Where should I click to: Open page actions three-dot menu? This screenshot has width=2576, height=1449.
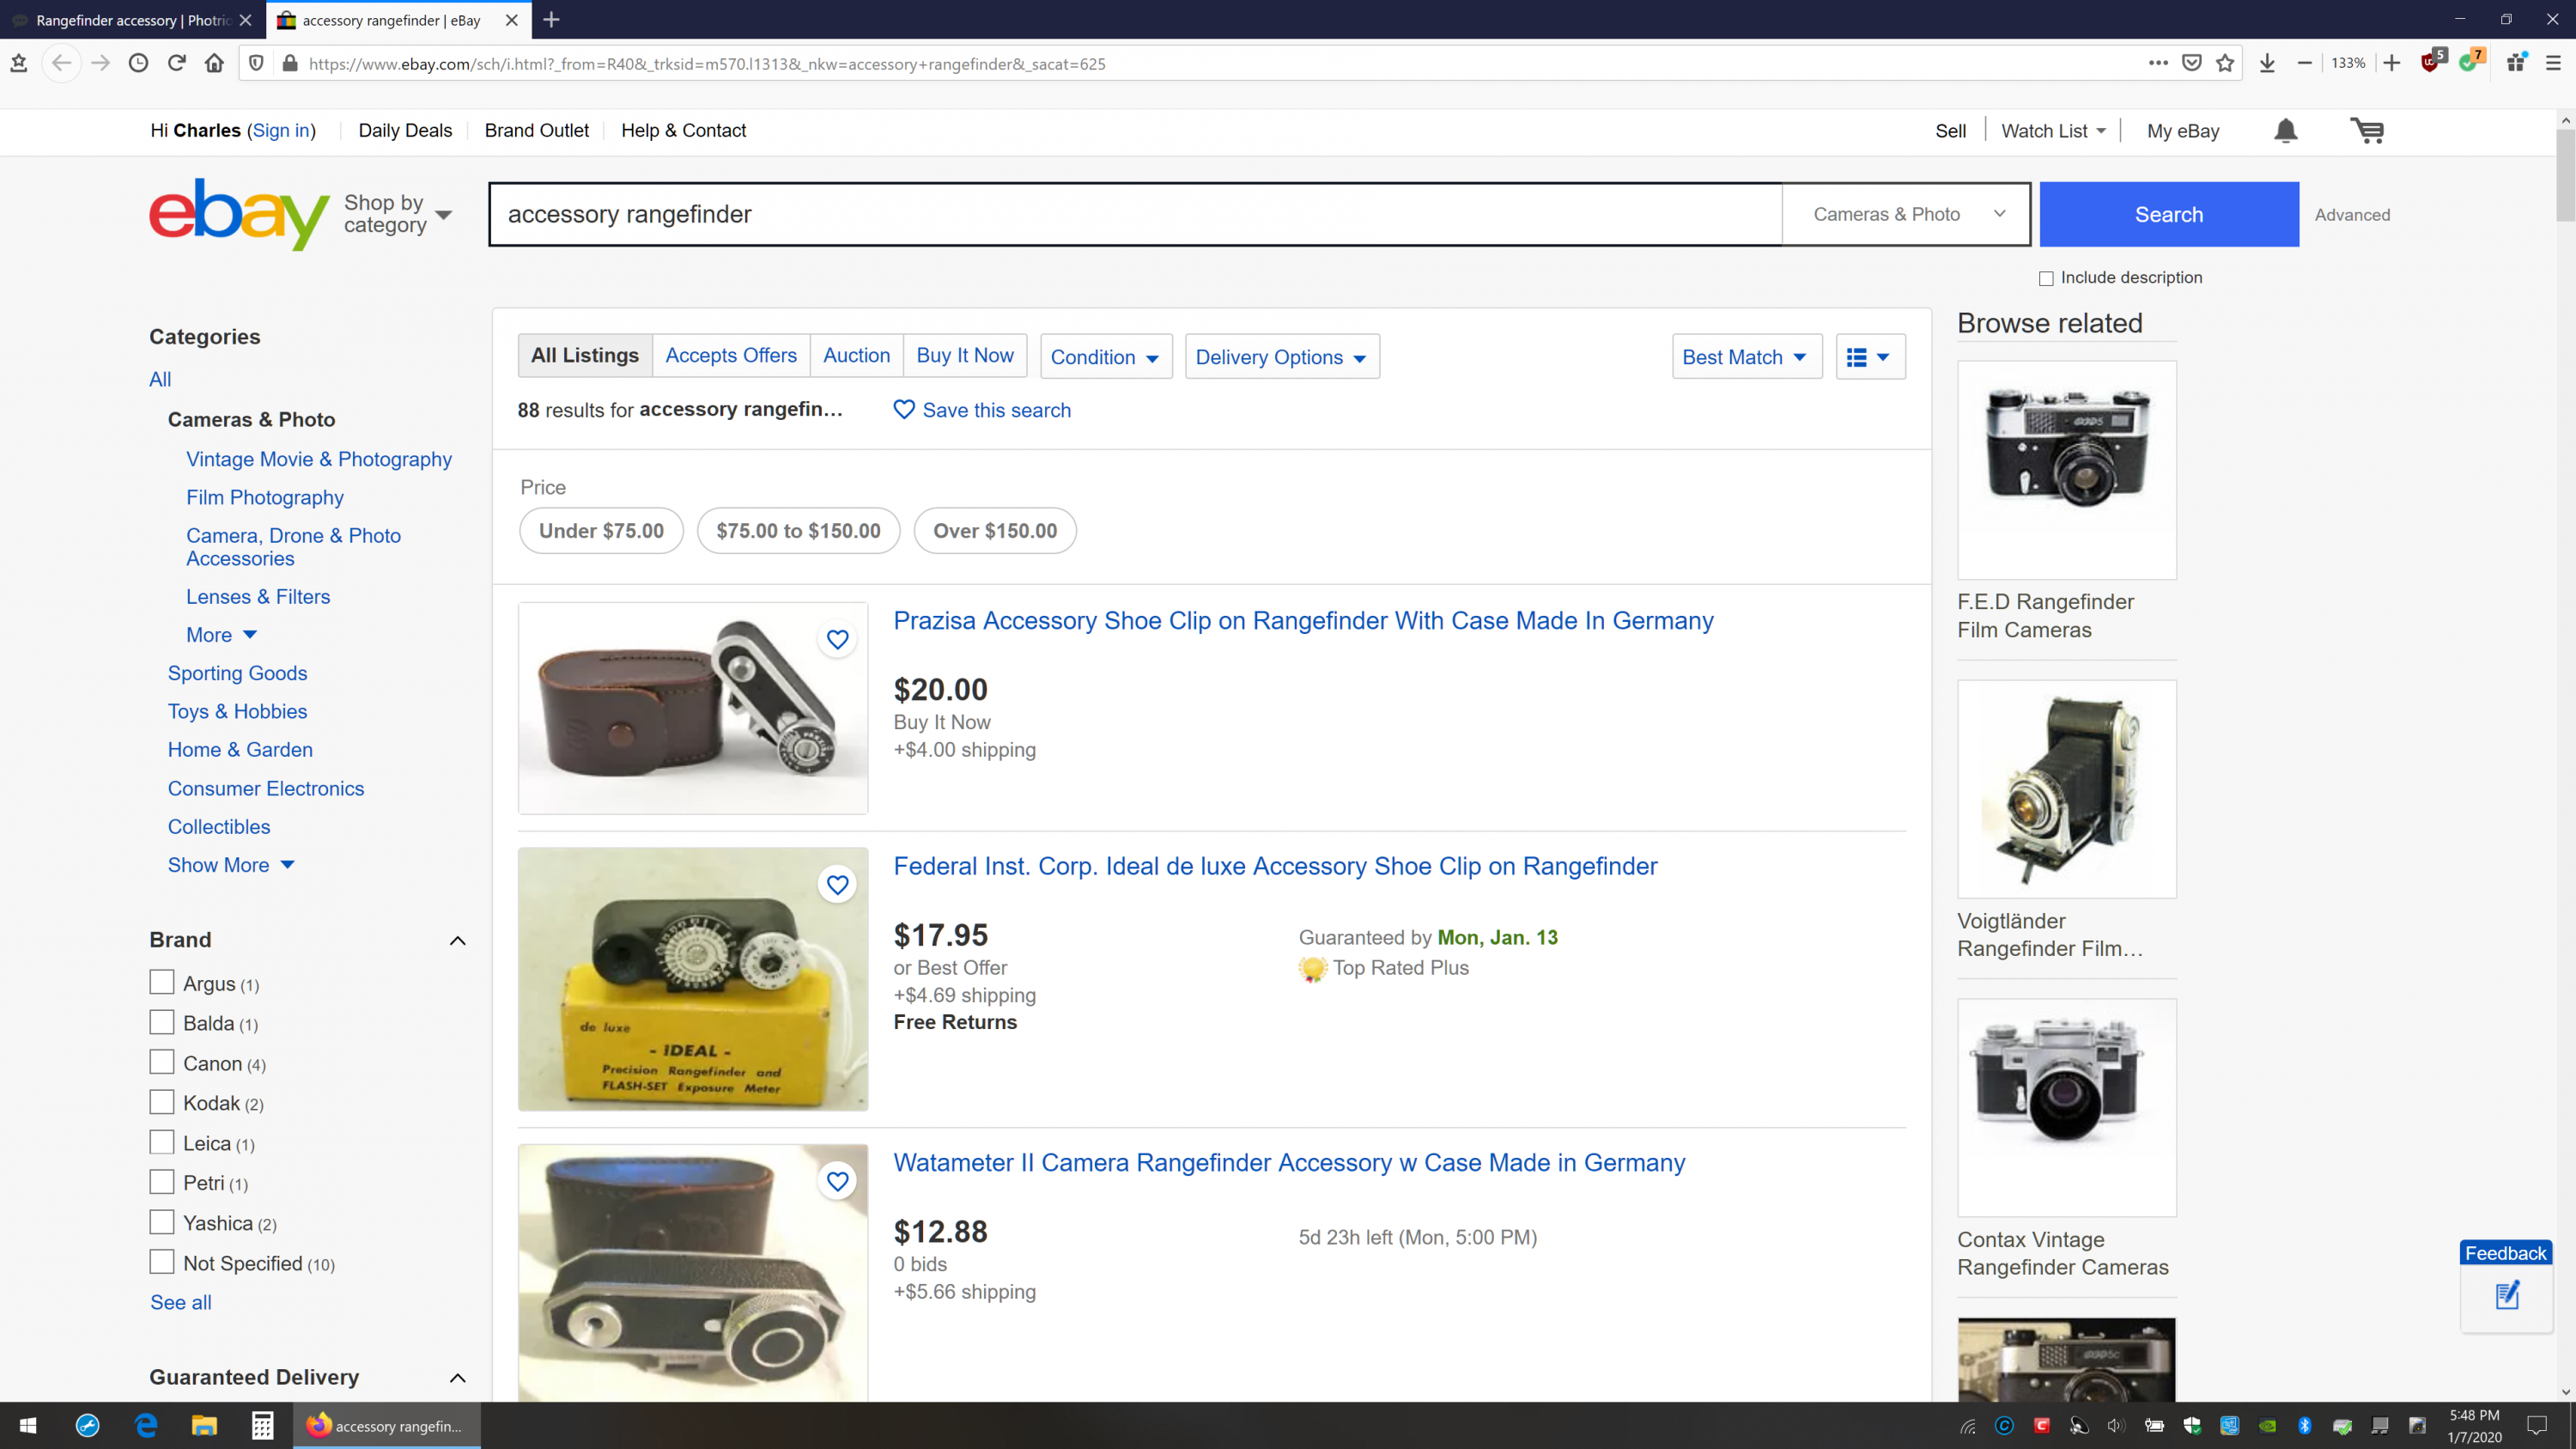(2158, 63)
